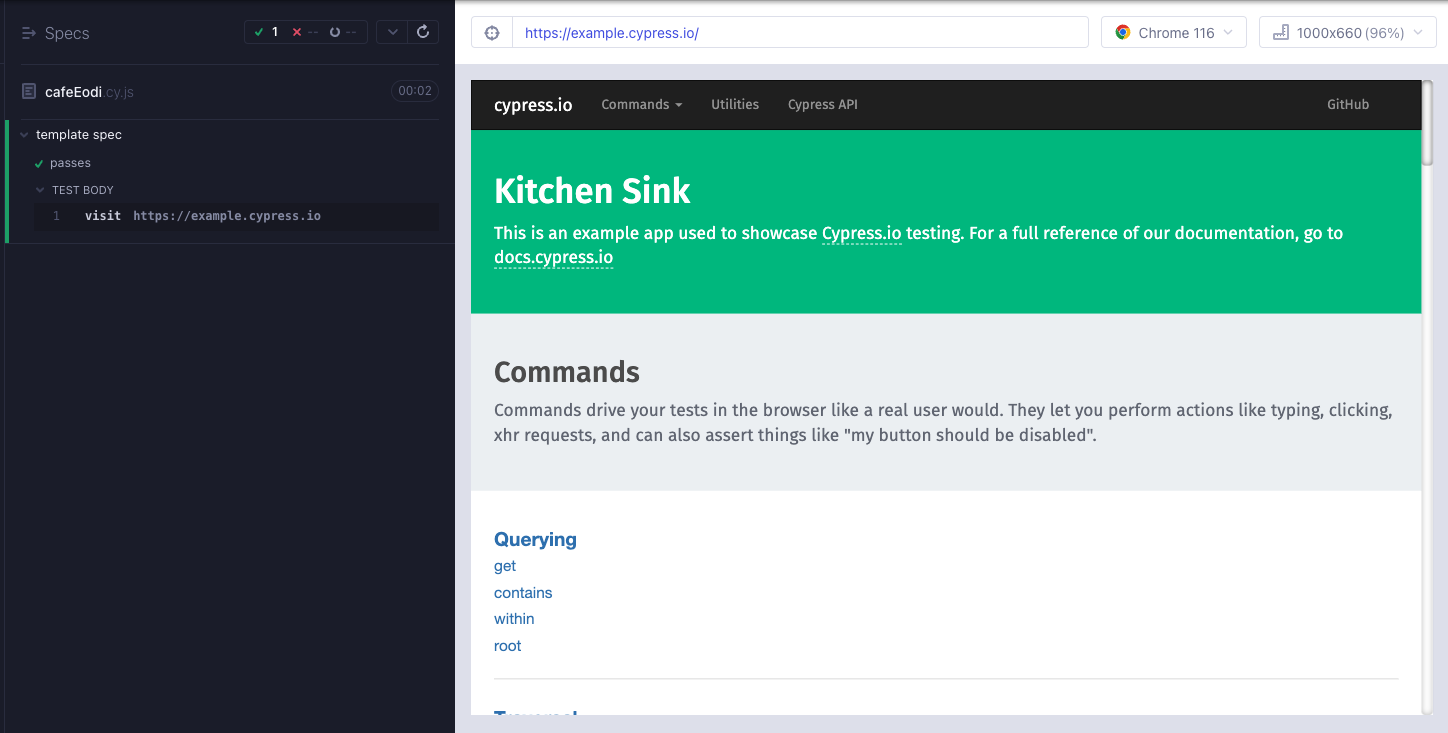Open the 1000x660 viewport size dropdown
Image resolution: width=1448 pixels, height=733 pixels.
pyautogui.click(x=1348, y=33)
